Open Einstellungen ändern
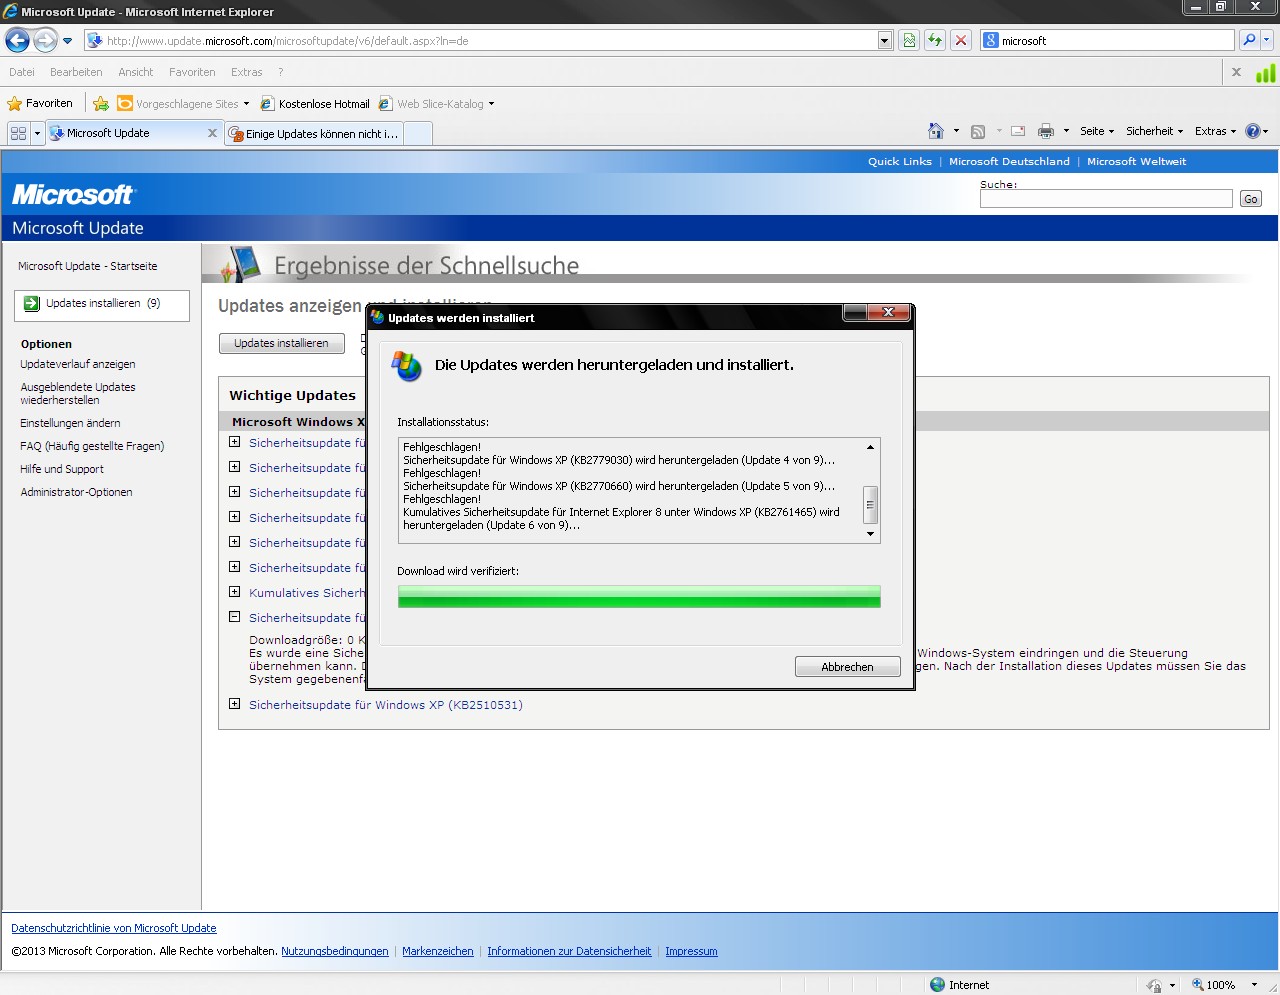The height and width of the screenshot is (995, 1280). click(x=70, y=423)
